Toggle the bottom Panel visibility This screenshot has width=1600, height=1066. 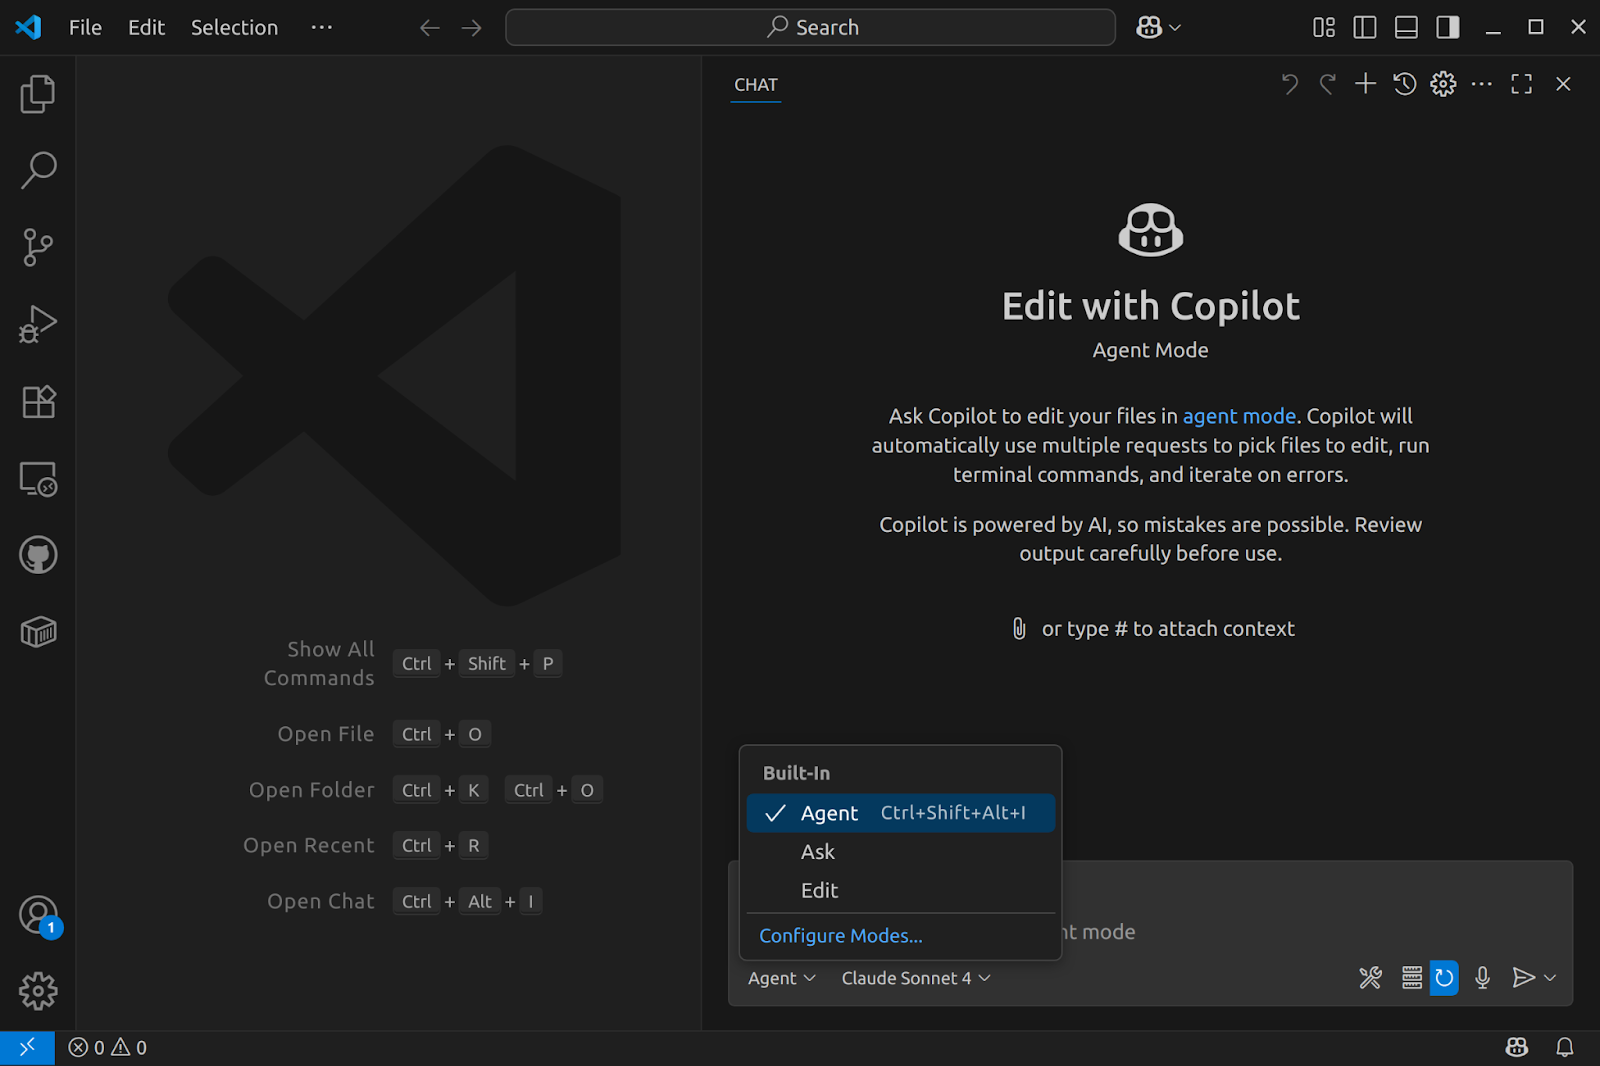1406,27
